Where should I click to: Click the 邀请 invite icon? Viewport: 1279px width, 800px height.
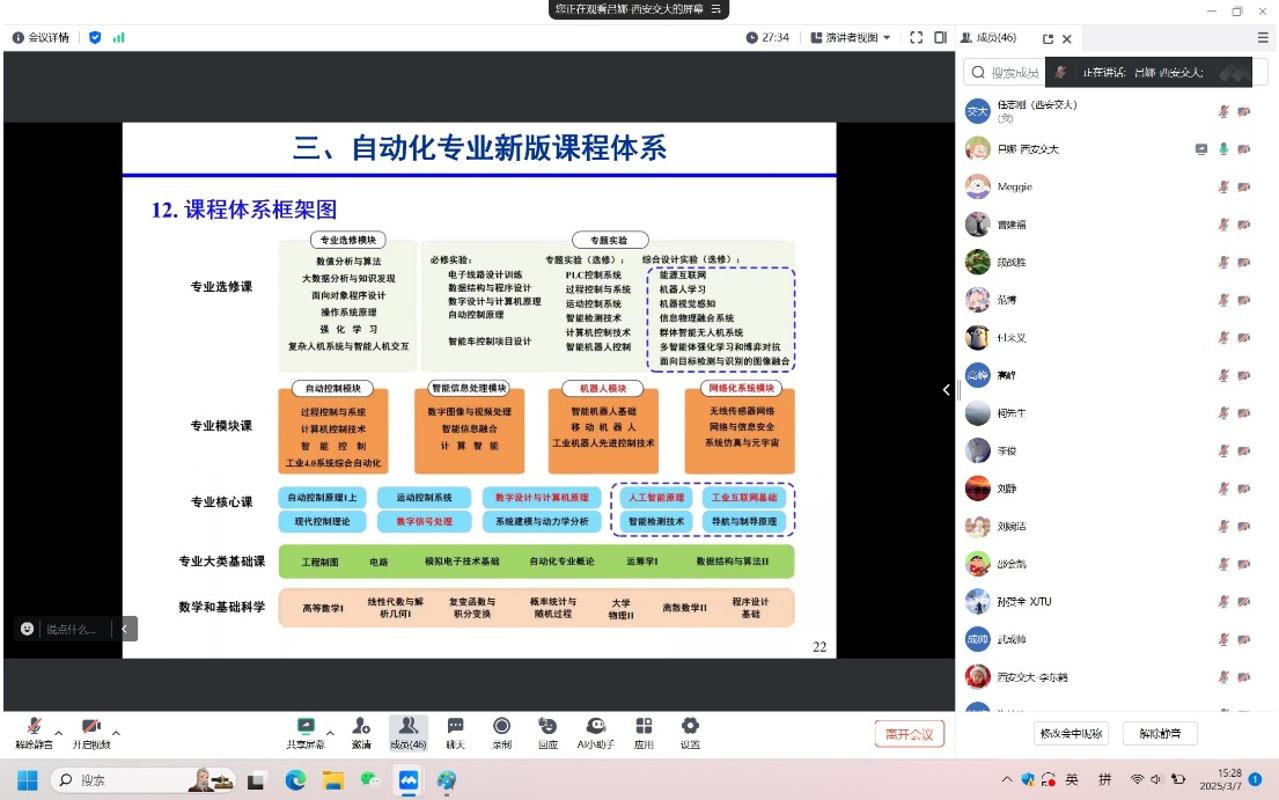[x=361, y=731]
